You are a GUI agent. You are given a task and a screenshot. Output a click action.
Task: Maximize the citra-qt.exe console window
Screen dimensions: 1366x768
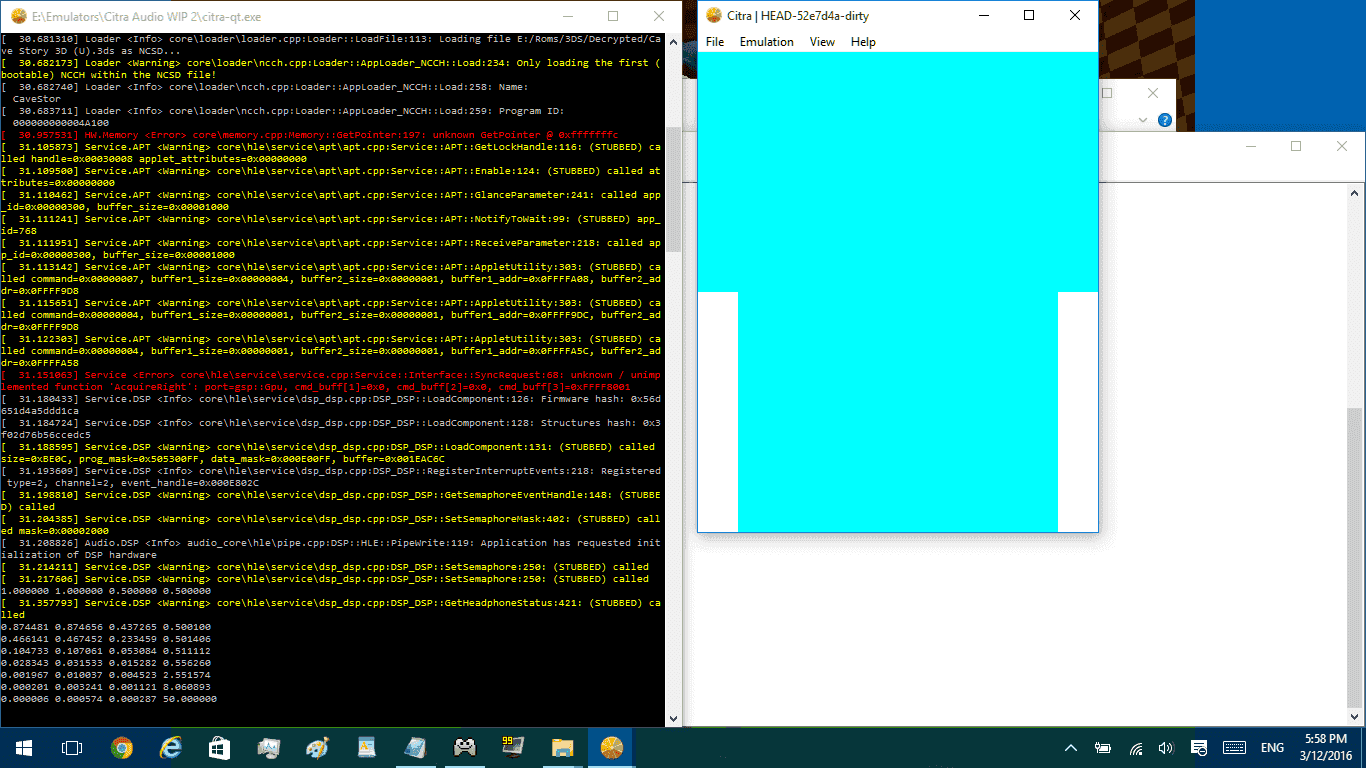(613, 16)
